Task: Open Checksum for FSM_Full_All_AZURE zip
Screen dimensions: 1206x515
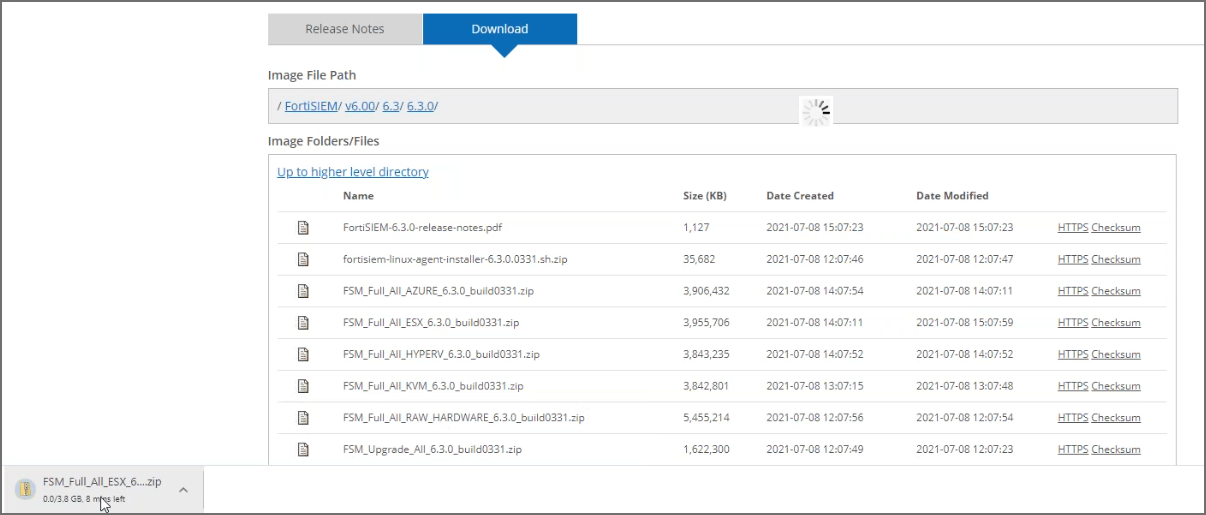Action: point(1115,291)
